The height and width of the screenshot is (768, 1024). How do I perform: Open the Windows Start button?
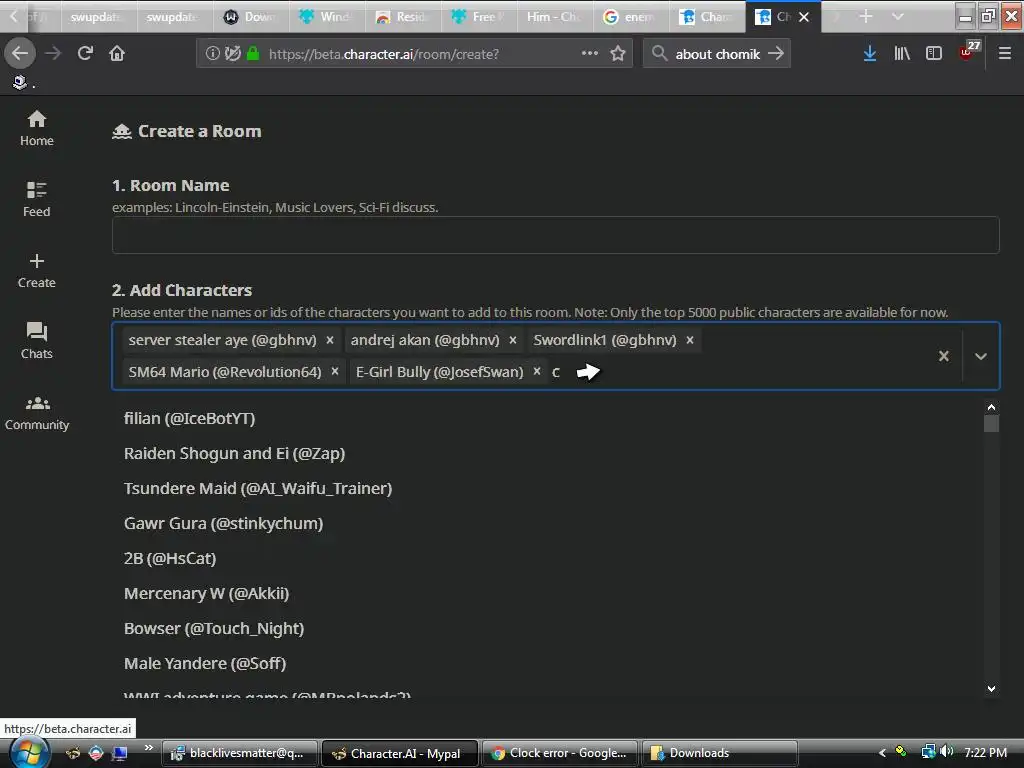[x=29, y=752]
